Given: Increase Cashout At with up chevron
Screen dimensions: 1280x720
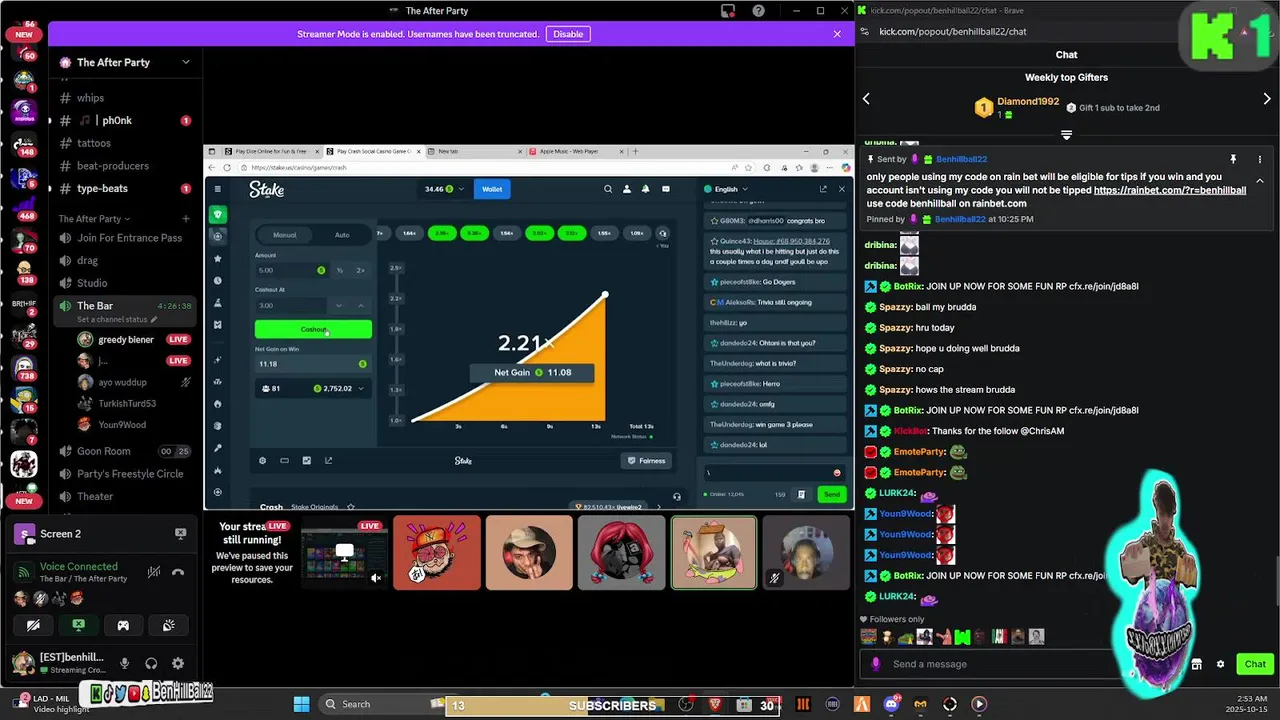Looking at the screenshot, I should point(360,305).
